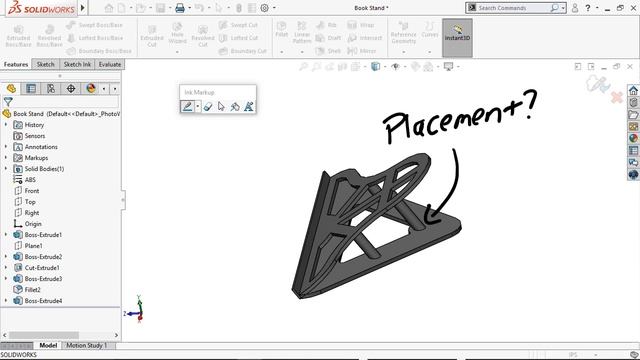Open the View Orientation cube icon

376,66
